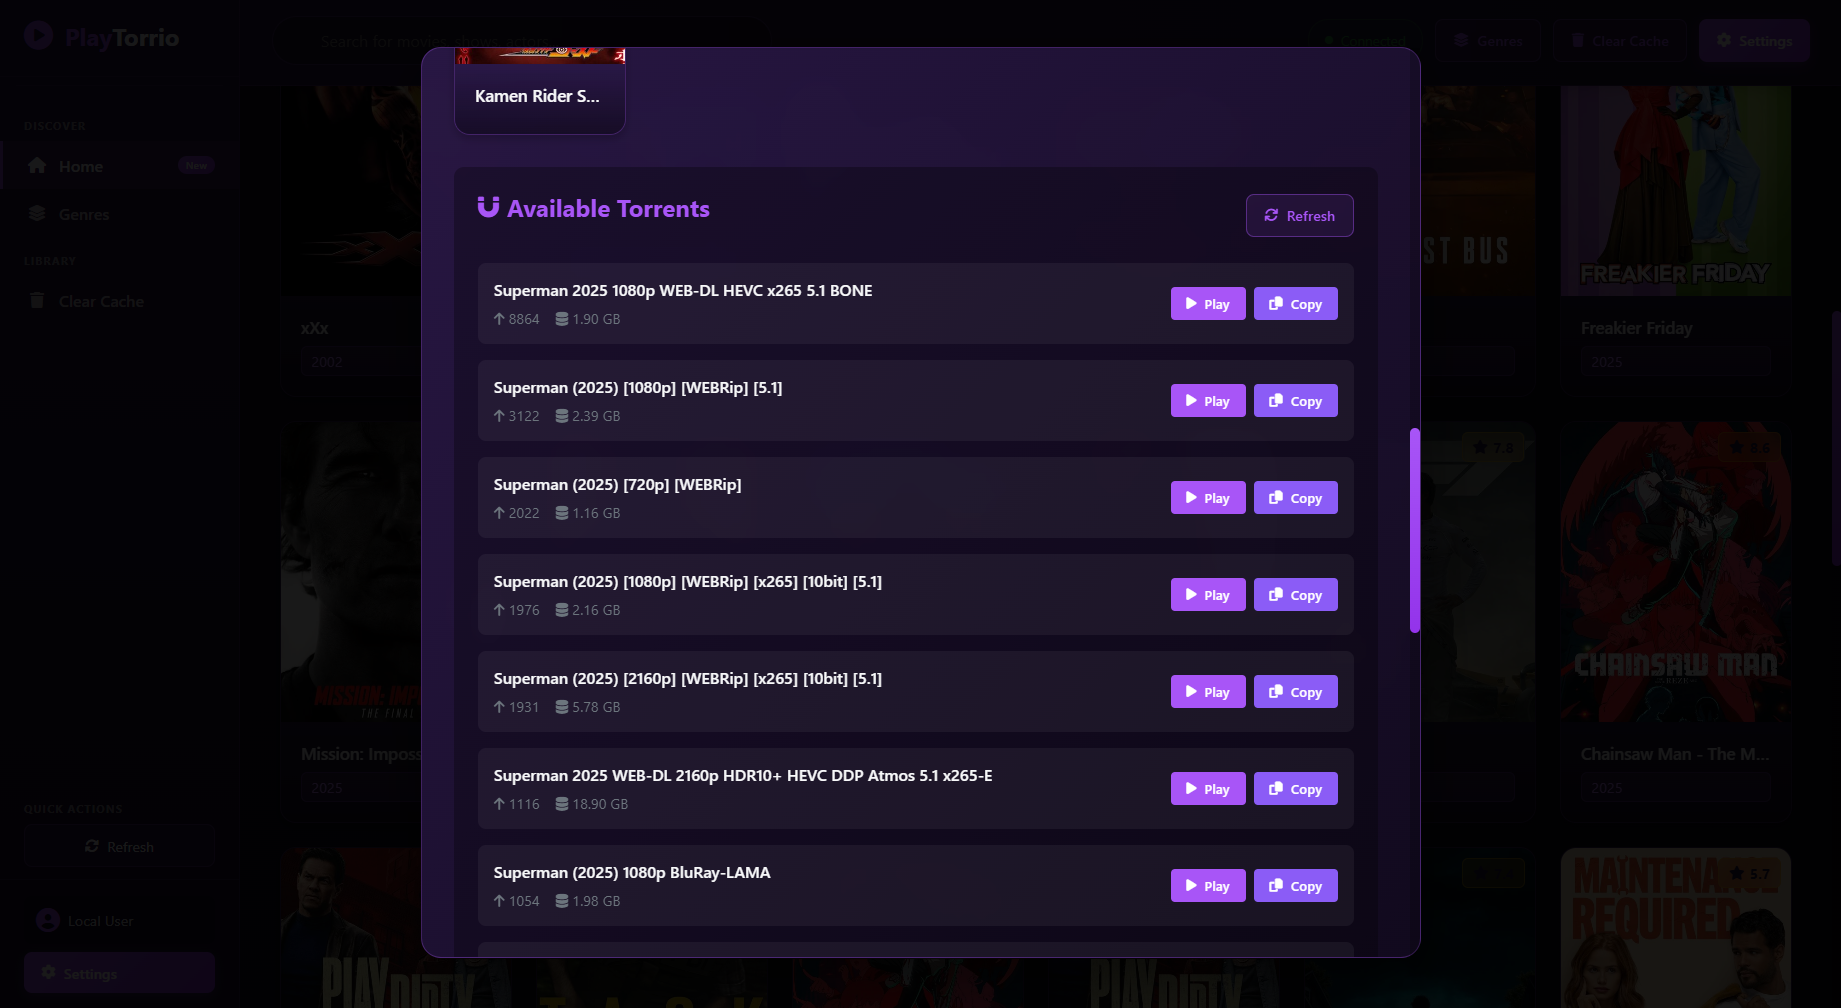Screen dimensions: 1841x1008
Task: Play the Superman [2160p] [WEBRip] 5.78 GB torrent
Action: [1207, 692]
